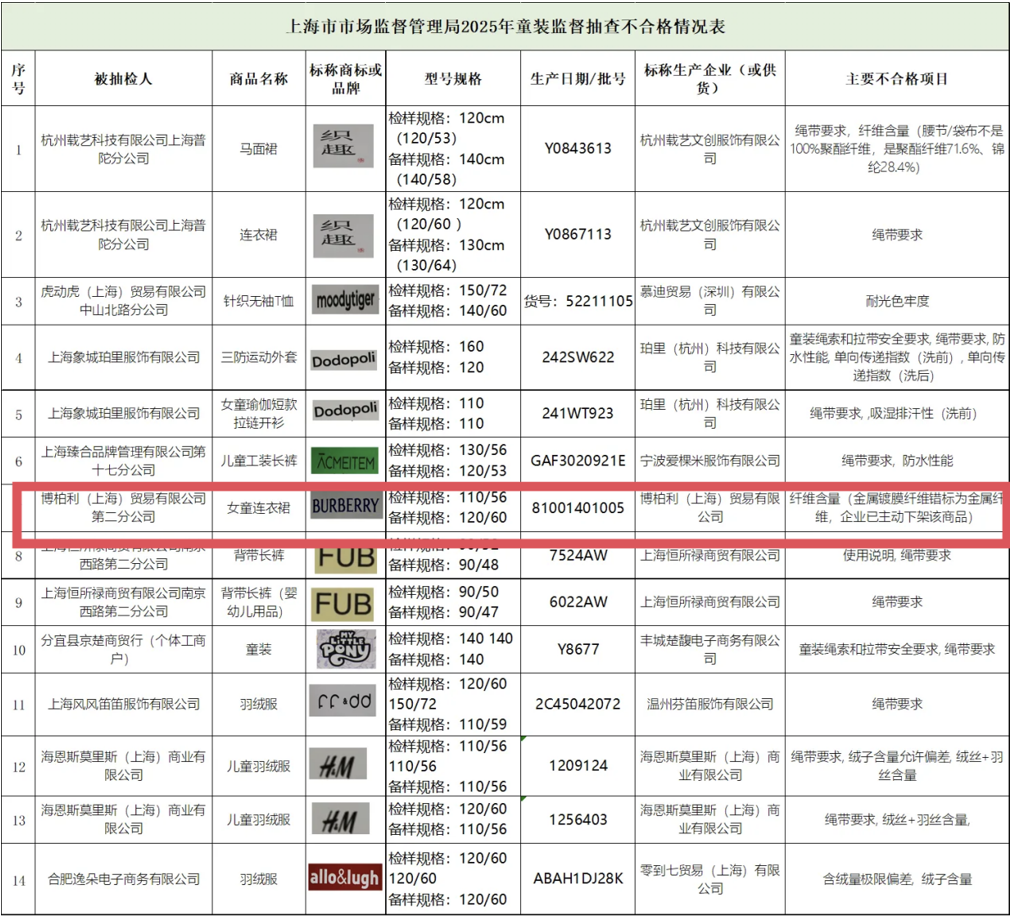Viewport: 1011px width, 917px height.
Task: Click the 女童连衣裙 product name cell
Action: (x=259, y=508)
